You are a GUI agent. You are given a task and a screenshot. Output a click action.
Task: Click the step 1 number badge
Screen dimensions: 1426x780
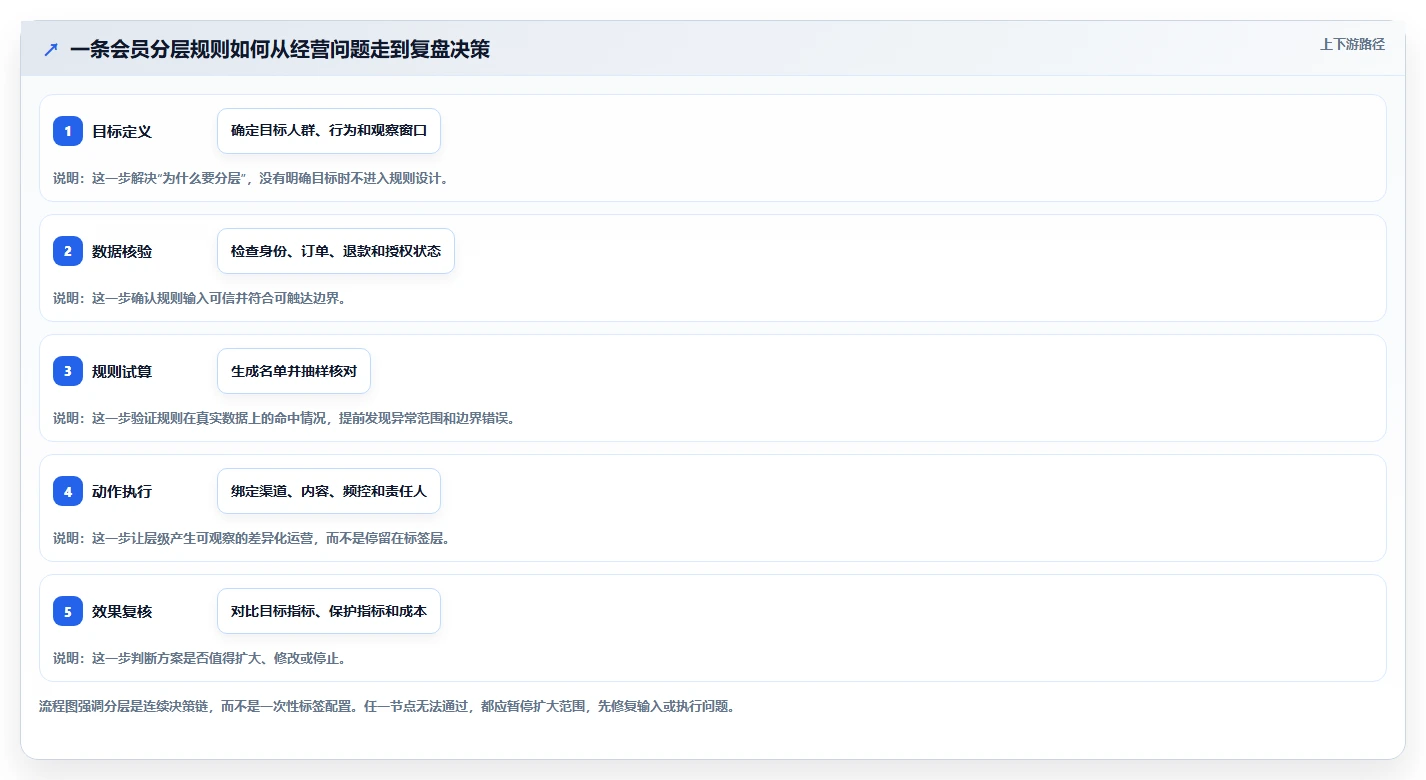68,131
